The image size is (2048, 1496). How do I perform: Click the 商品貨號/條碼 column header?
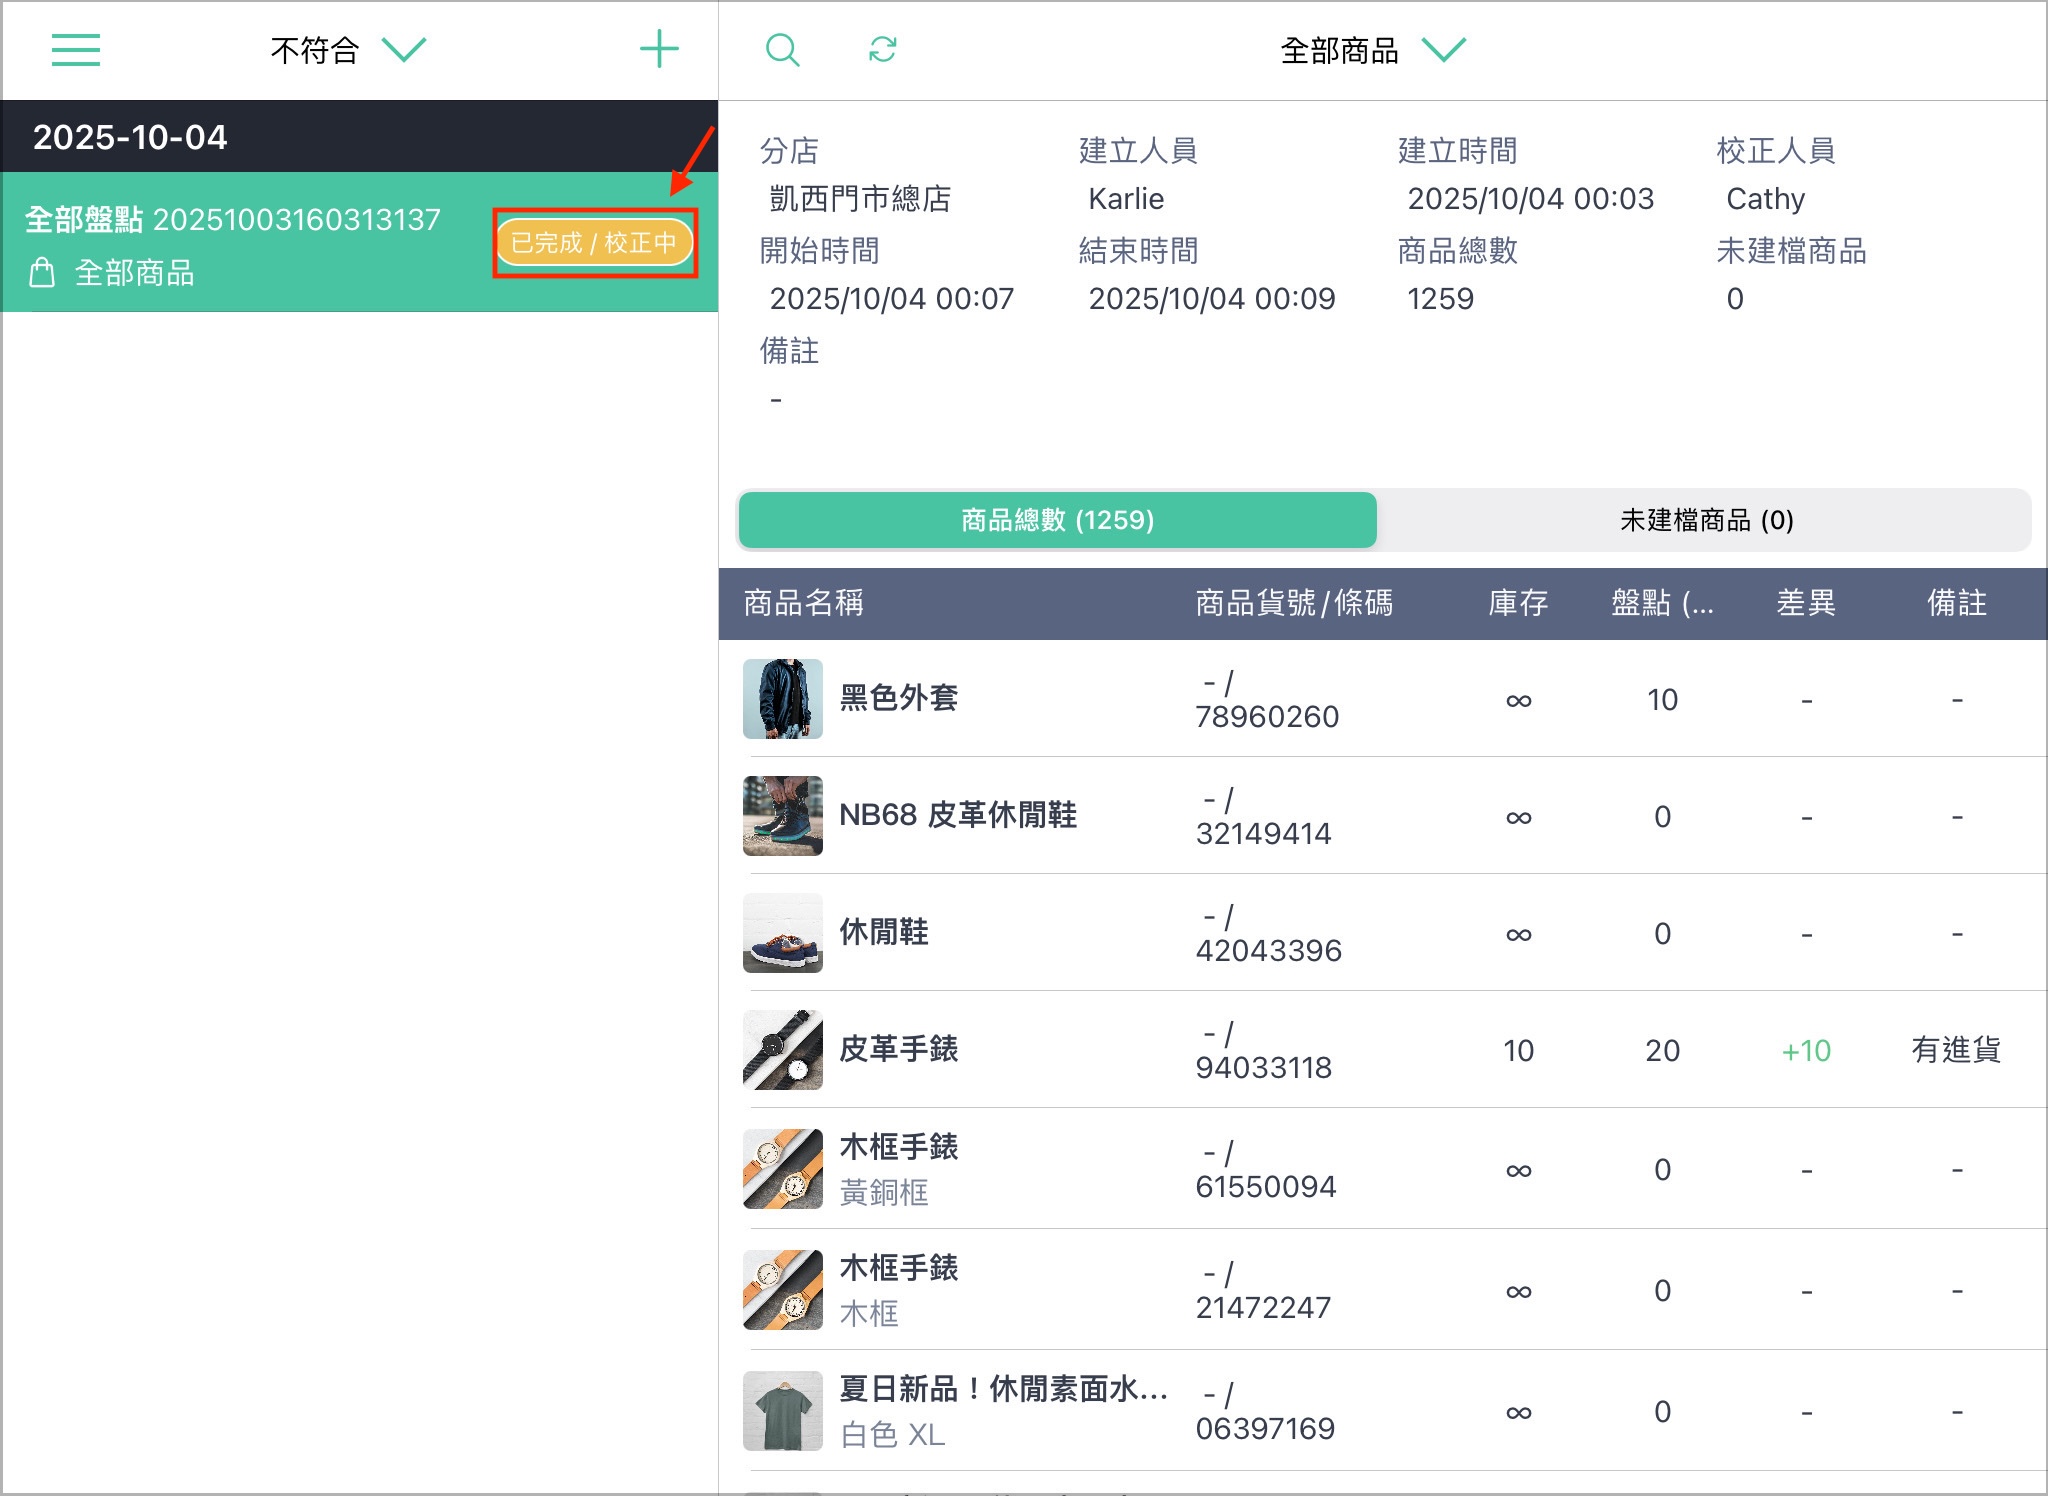(x=1294, y=603)
